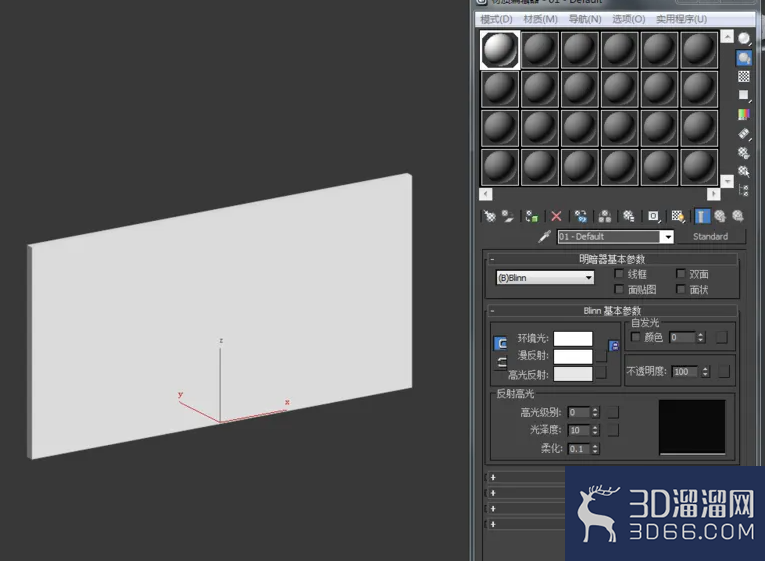Click the Standard material type button
The height and width of the screenshot is (561, 765).
710,237
